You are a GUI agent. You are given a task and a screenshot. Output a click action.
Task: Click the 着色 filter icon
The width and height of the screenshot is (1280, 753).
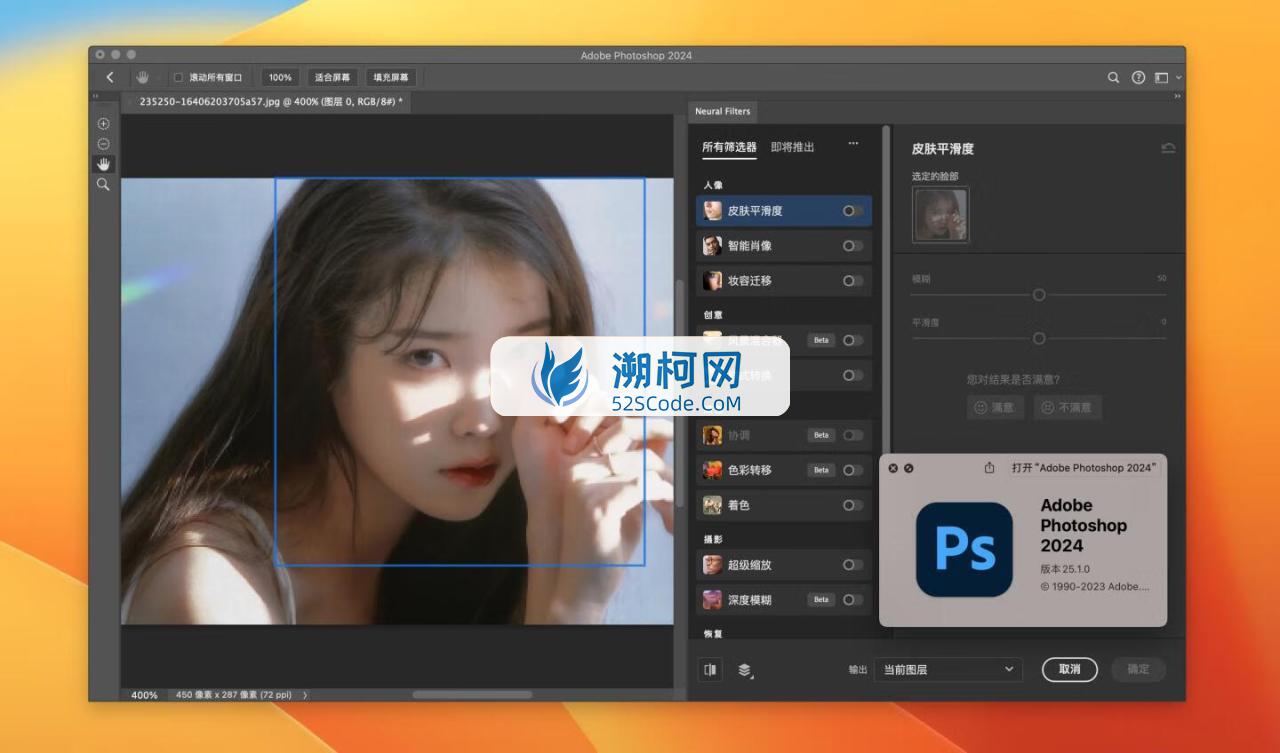712,505
